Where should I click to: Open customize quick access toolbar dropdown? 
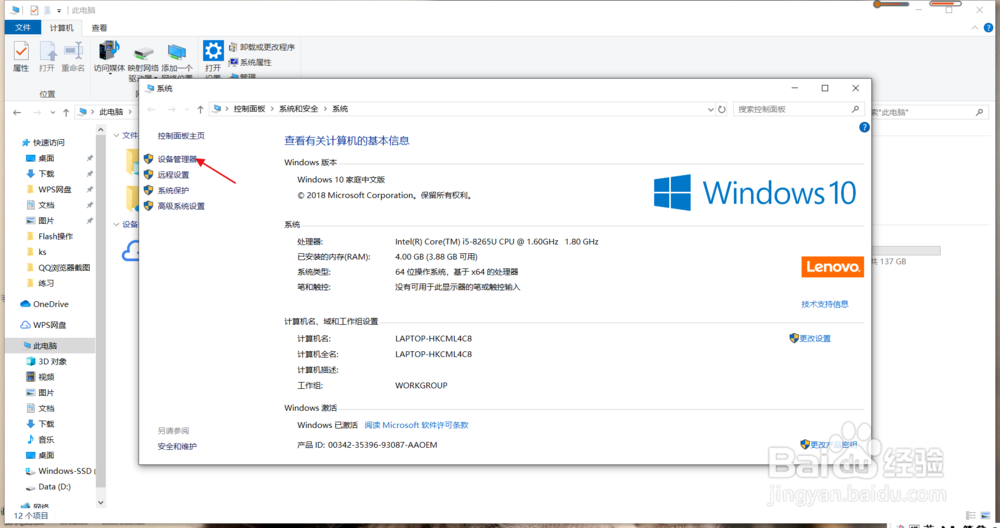coord(59,11)
